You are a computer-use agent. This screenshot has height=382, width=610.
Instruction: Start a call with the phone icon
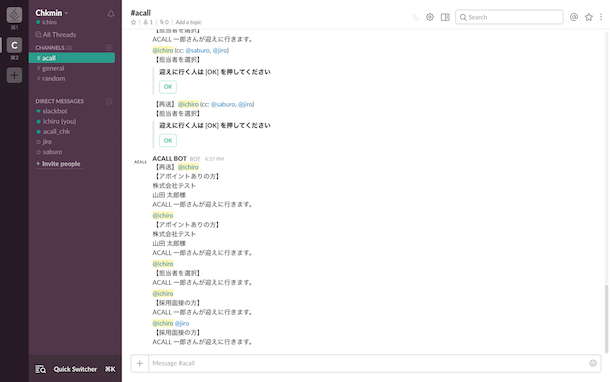(x=416, y=17)
